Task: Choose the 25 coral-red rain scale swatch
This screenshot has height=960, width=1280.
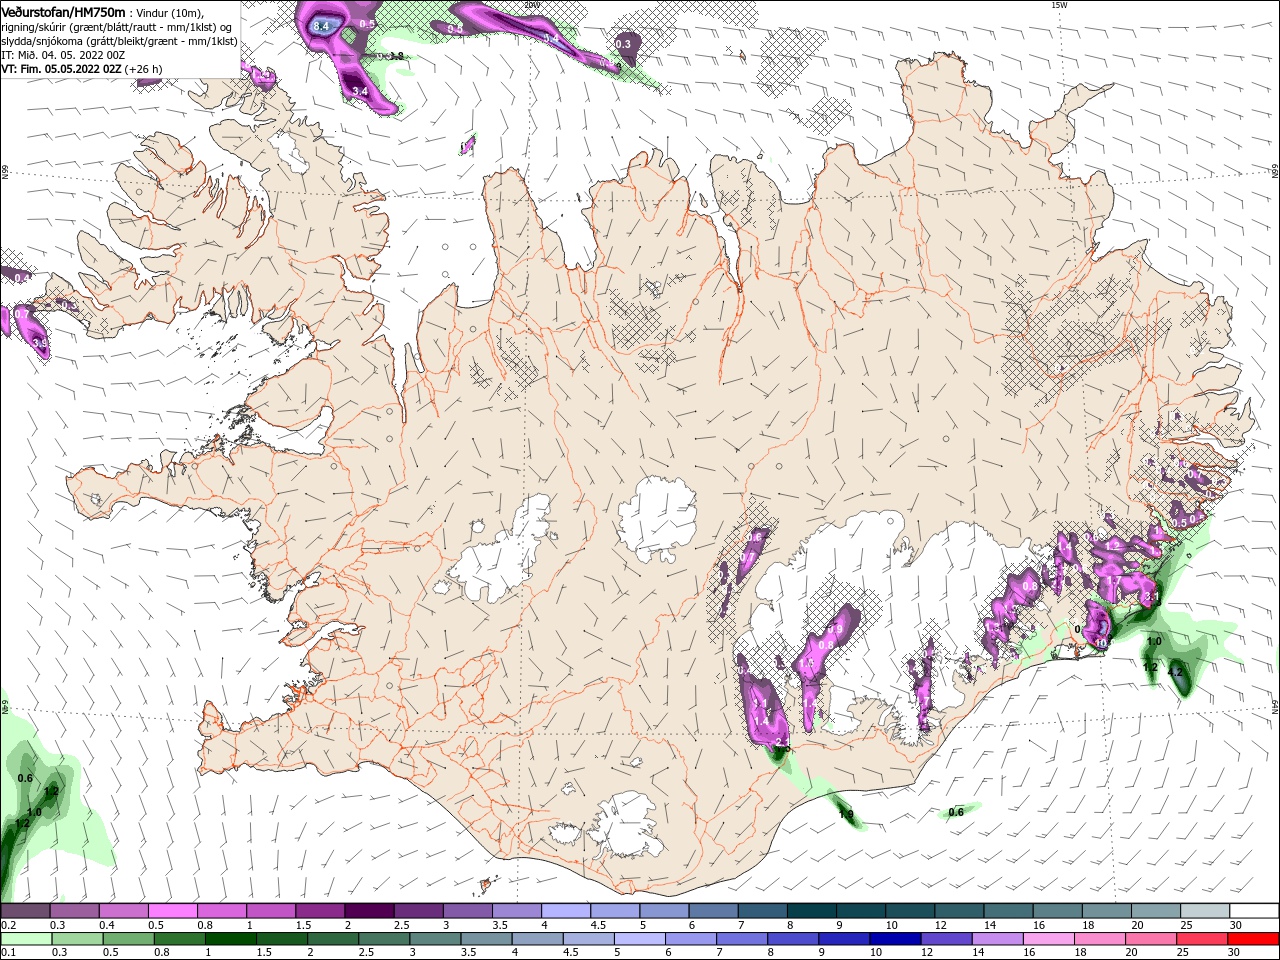Action: pos(1203,939)
